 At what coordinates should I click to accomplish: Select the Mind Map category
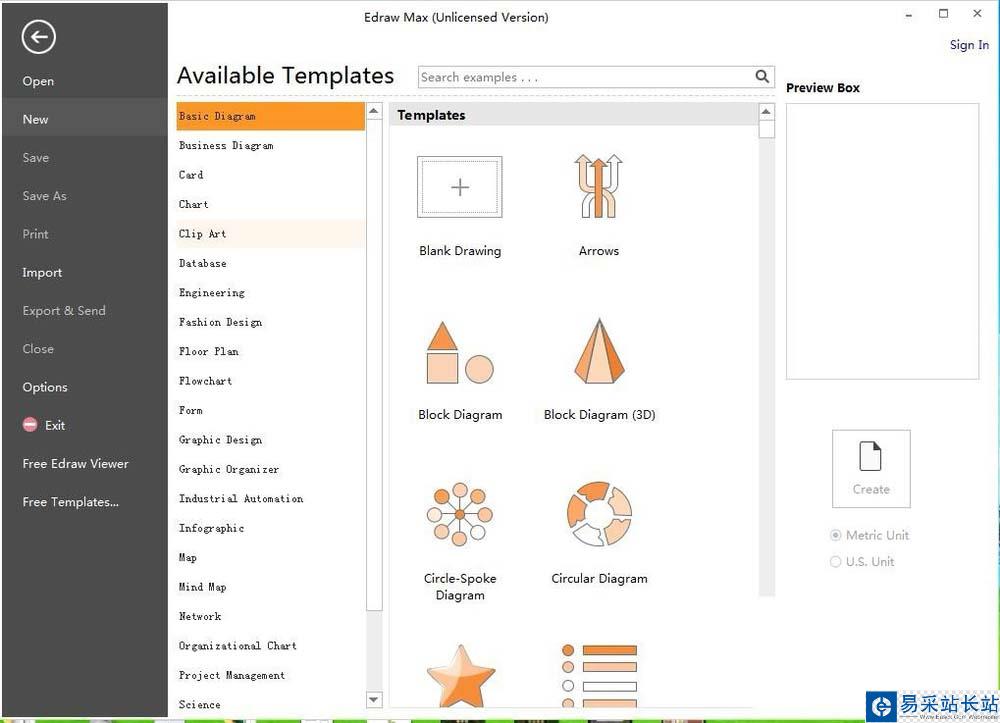270,587
